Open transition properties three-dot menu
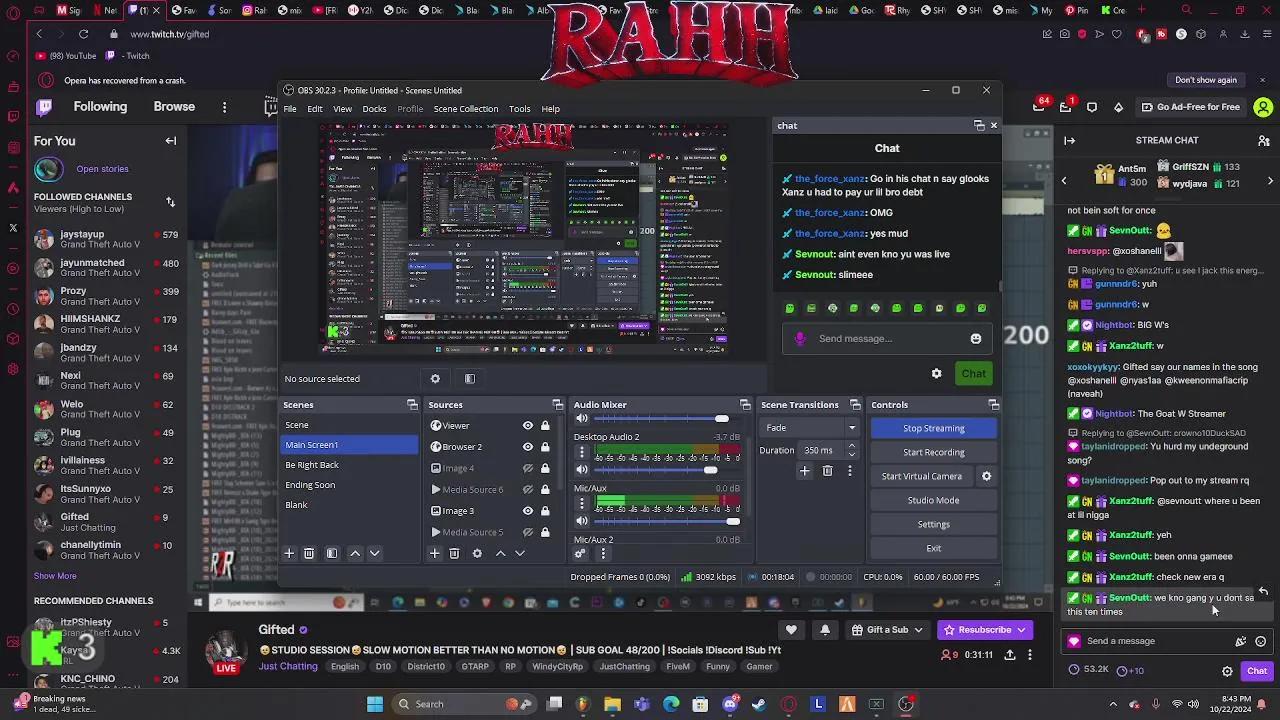Image resolution: width=1280 pixels, height=720 pixels. [850, 471]
